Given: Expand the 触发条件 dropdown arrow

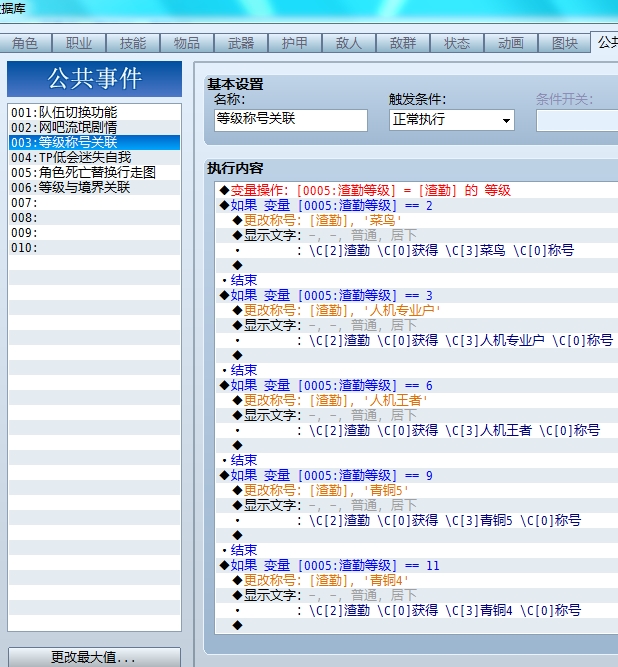Looking at the screenshot, I should point(506,120).
